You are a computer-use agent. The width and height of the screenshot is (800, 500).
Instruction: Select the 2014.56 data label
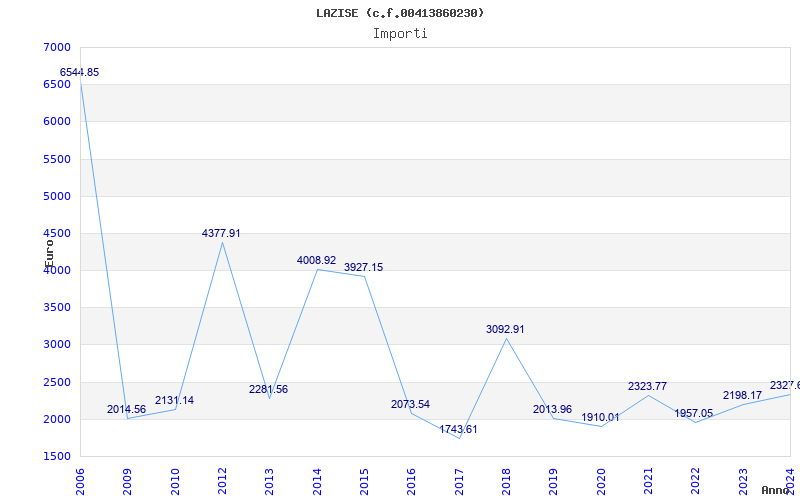click(127, 409)
